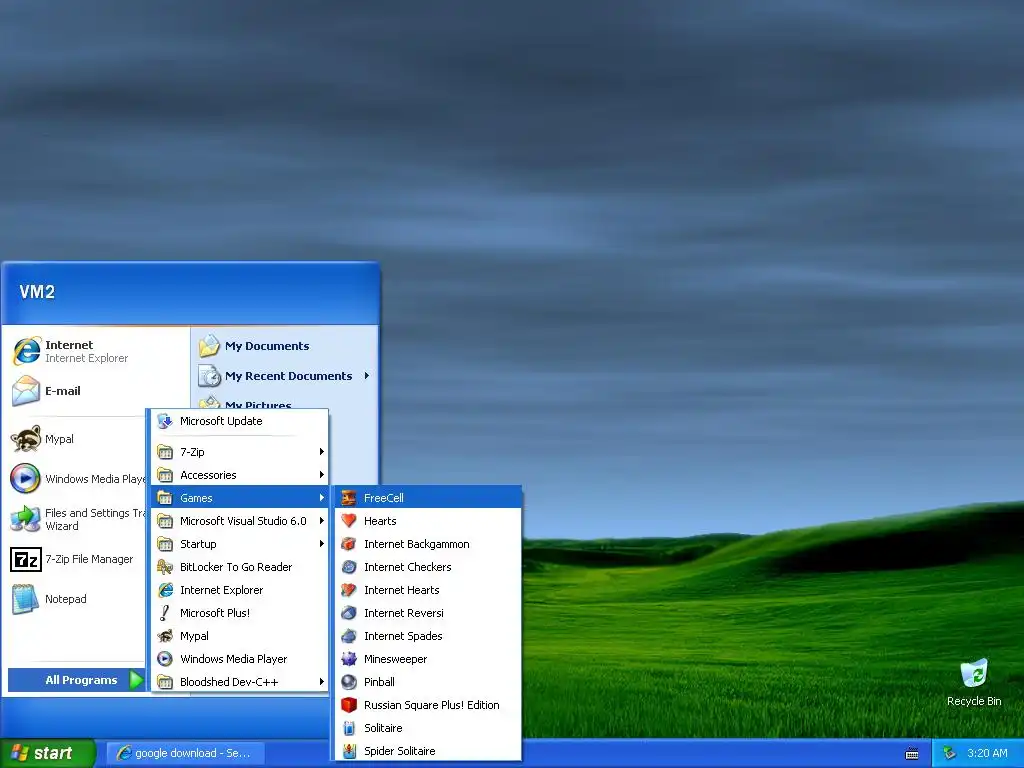The width and height of the screenshot is (1024, 768).
Task: Click the Spider Solitaire icon
Action: [349, 751]
